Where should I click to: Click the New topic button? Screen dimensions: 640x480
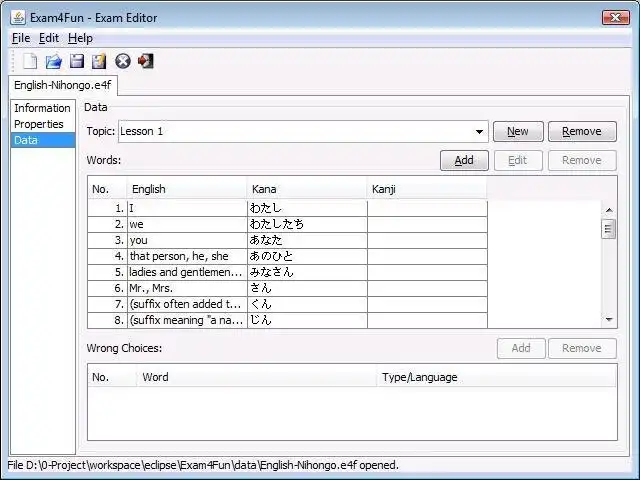click(518, 131)
